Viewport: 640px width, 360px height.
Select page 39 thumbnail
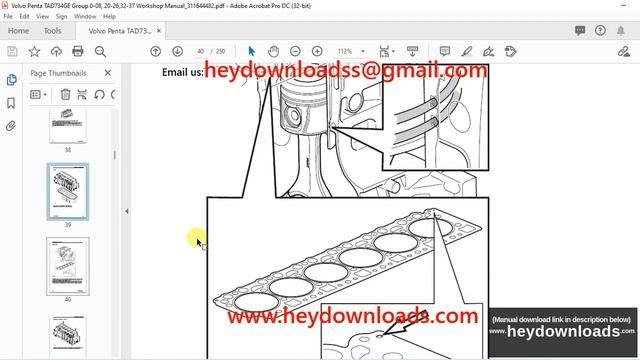pyautogui.click(x=68, y=191)
